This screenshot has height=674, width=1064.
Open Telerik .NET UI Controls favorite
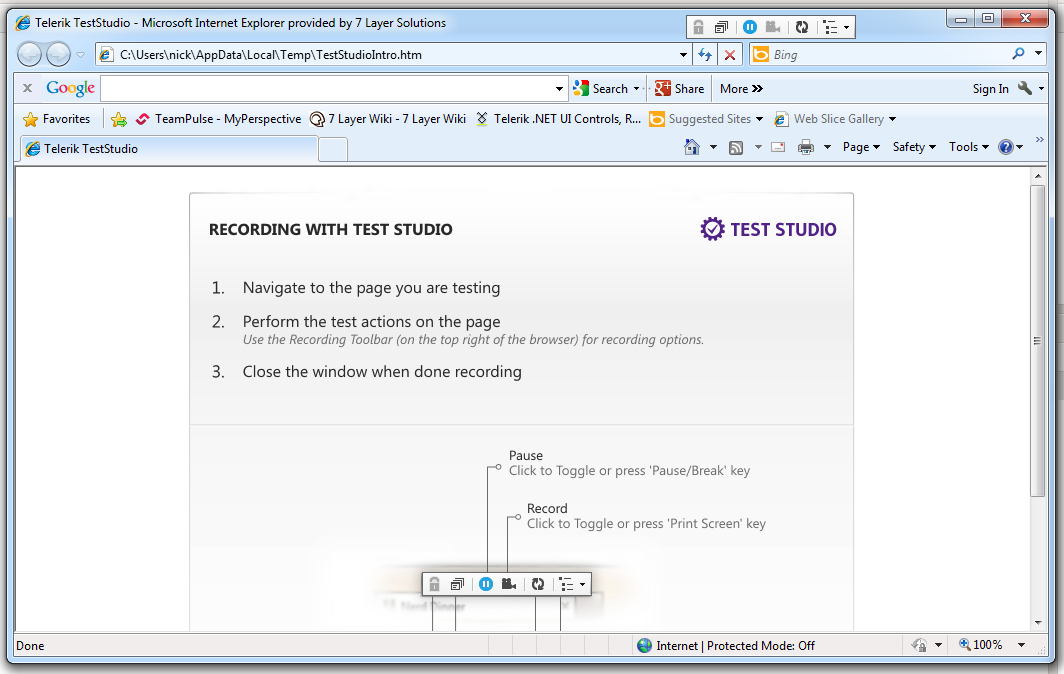pyautogui.click(x=558, y=119)
